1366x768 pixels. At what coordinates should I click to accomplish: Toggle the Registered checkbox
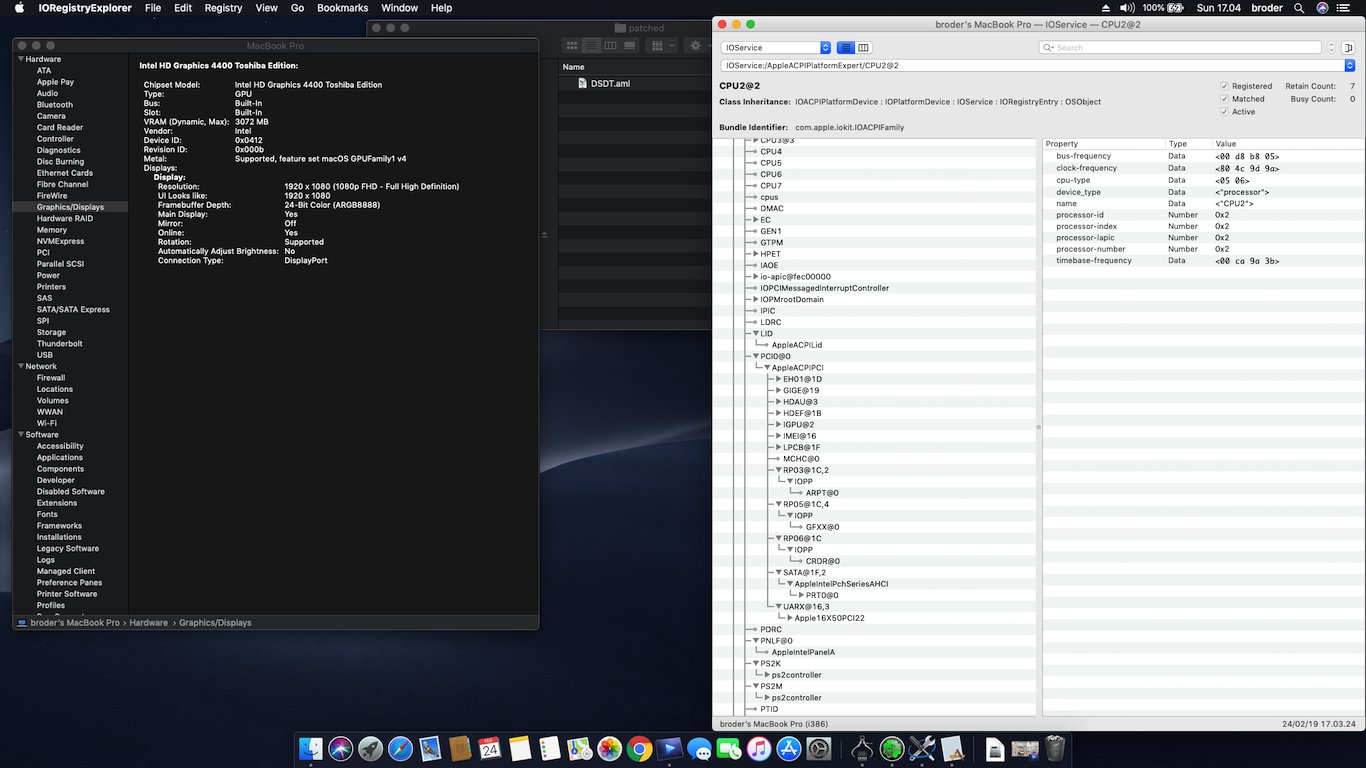[1225, 86]
